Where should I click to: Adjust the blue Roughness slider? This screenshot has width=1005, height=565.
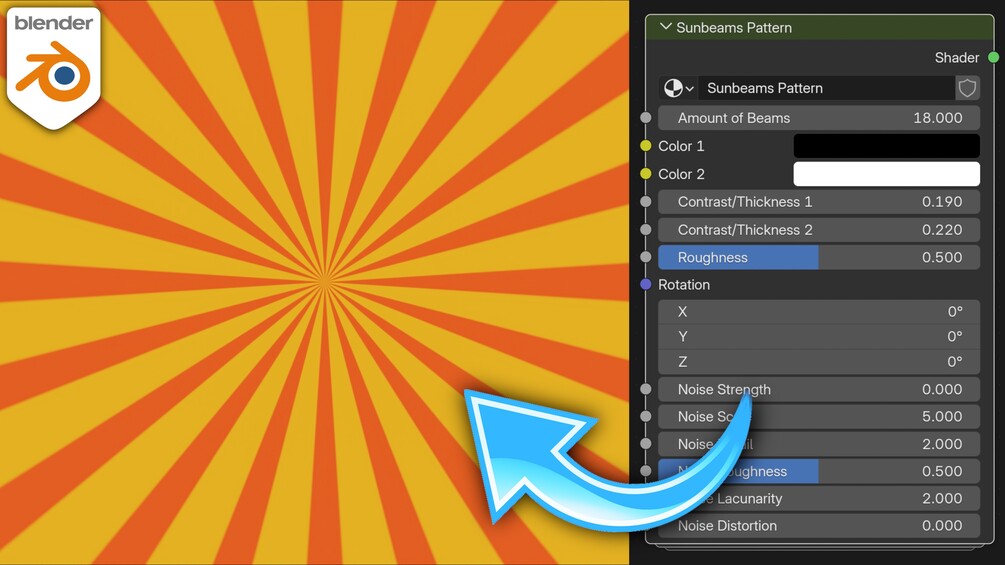click(x=818, y=257)
